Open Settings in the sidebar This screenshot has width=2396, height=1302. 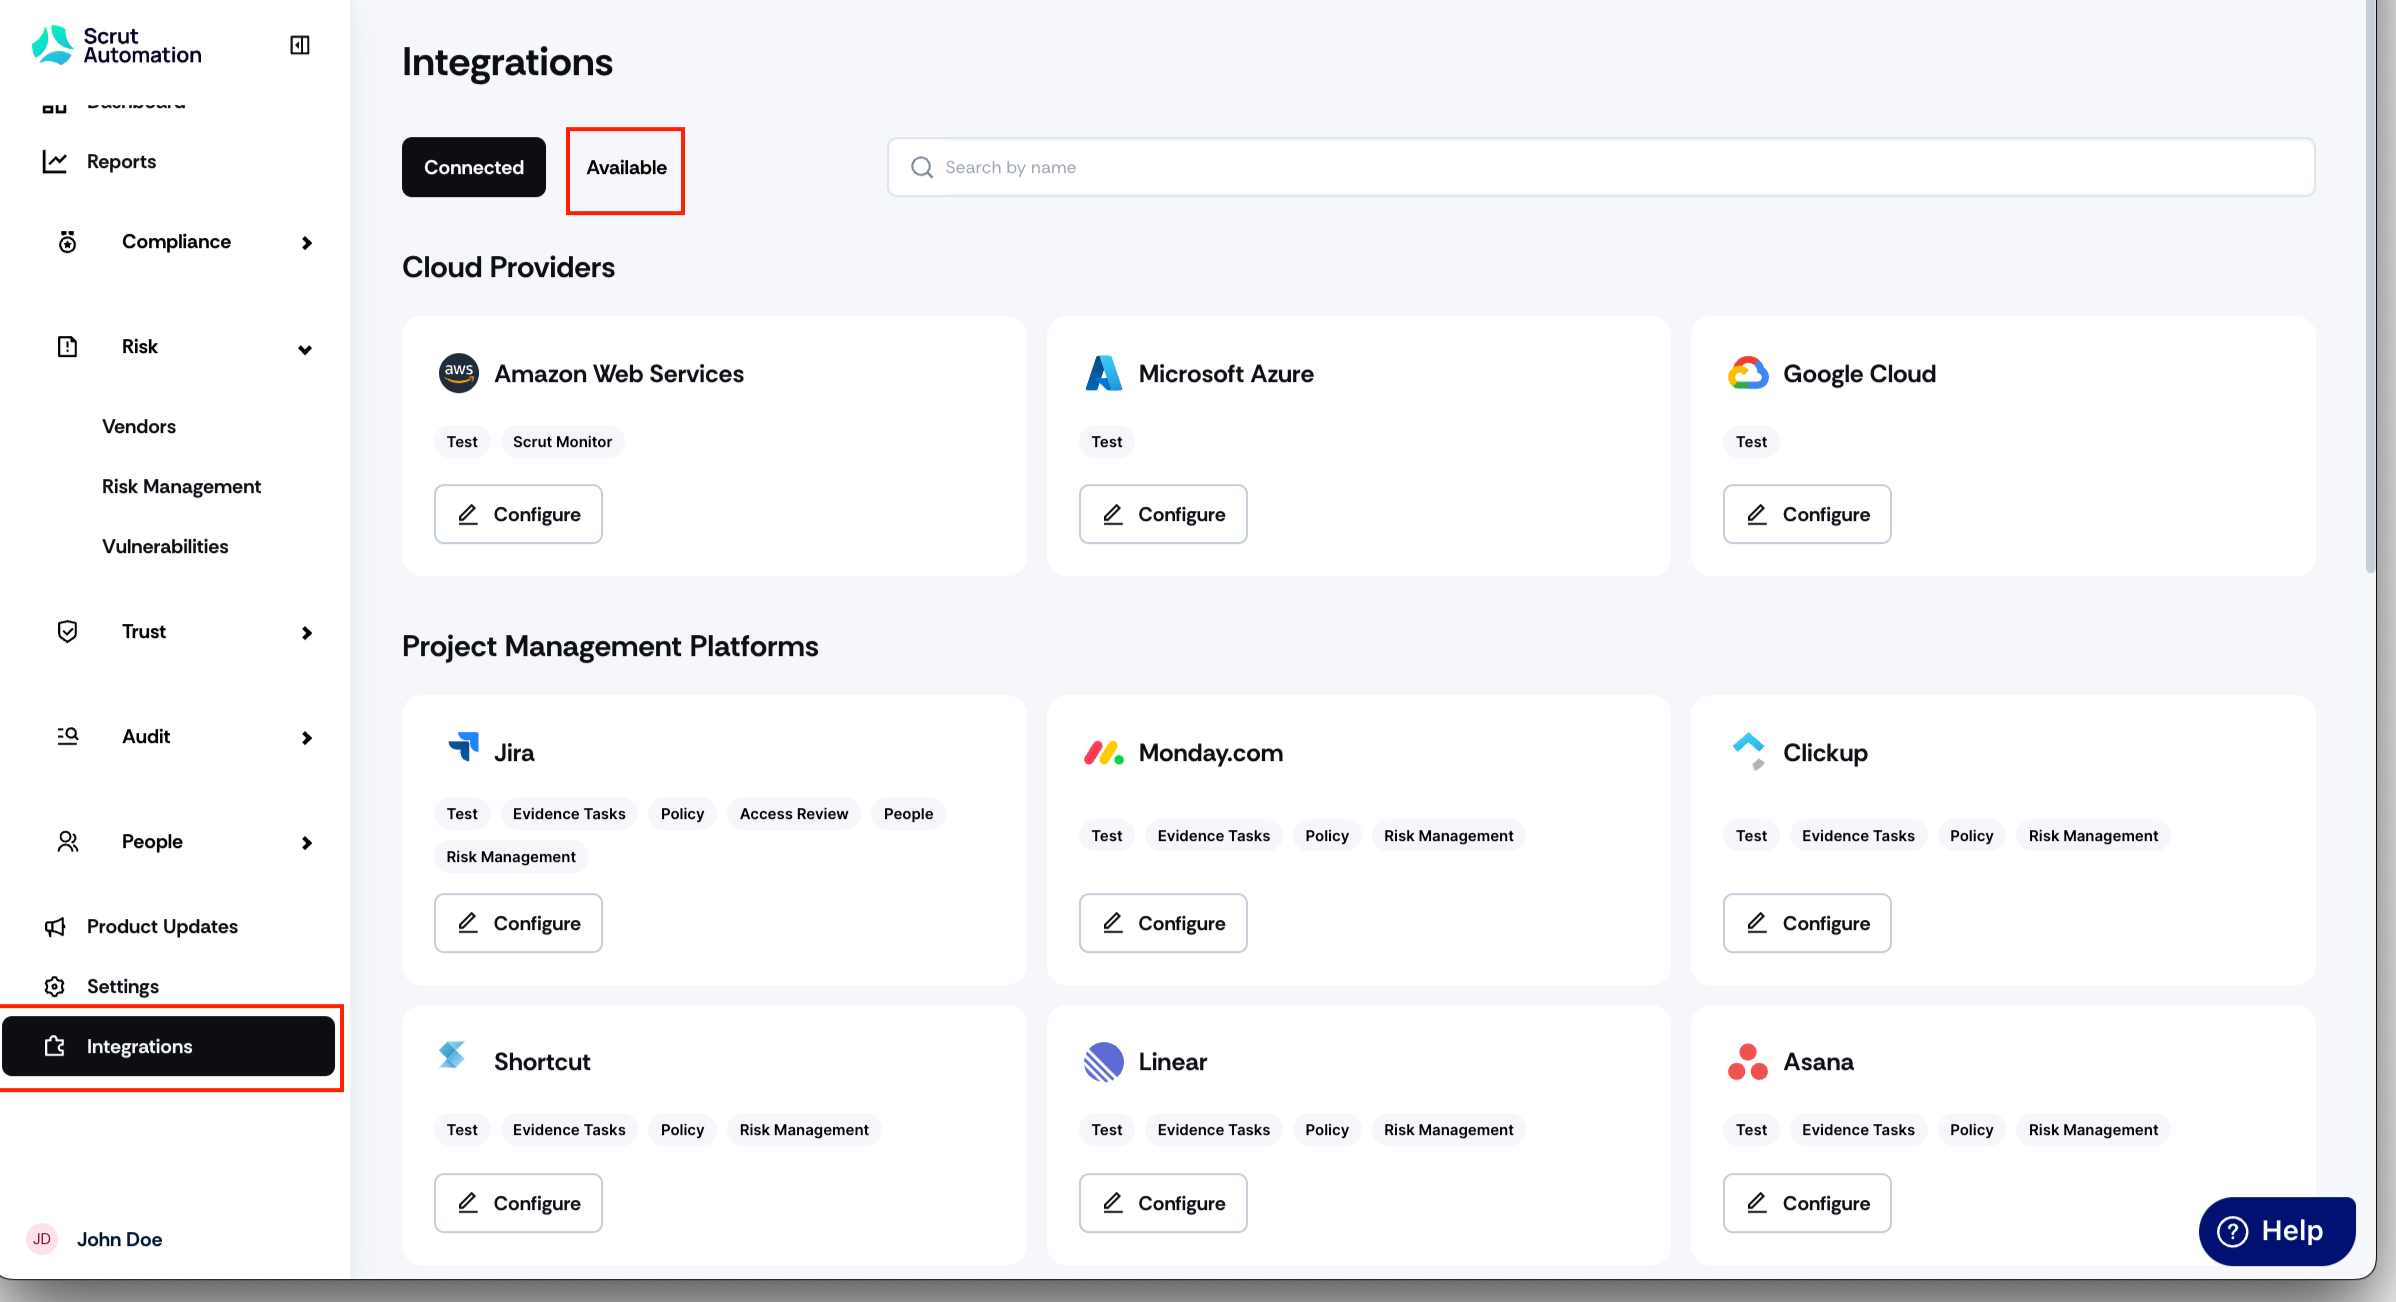click(122, 986)
